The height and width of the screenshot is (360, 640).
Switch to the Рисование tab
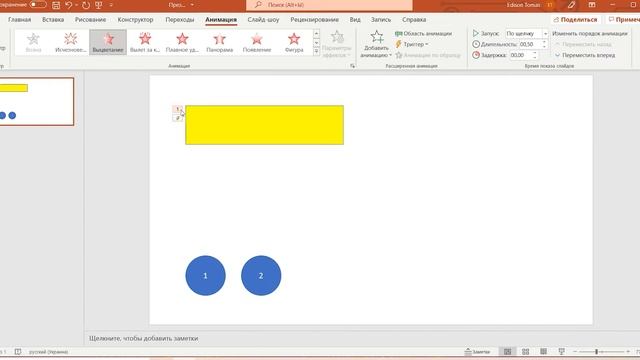point(90,20)
